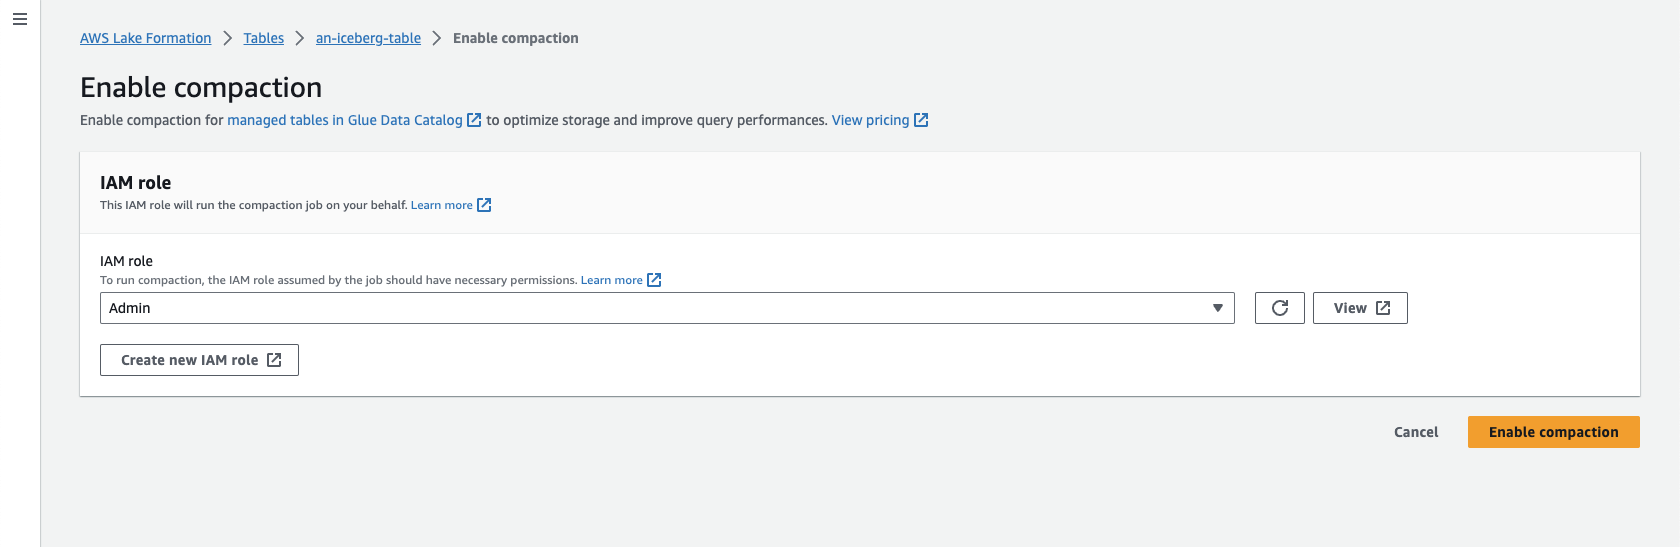Screen dimensions: 1680x547
Task: Cancel enabling compaction
Action: 1415,432
